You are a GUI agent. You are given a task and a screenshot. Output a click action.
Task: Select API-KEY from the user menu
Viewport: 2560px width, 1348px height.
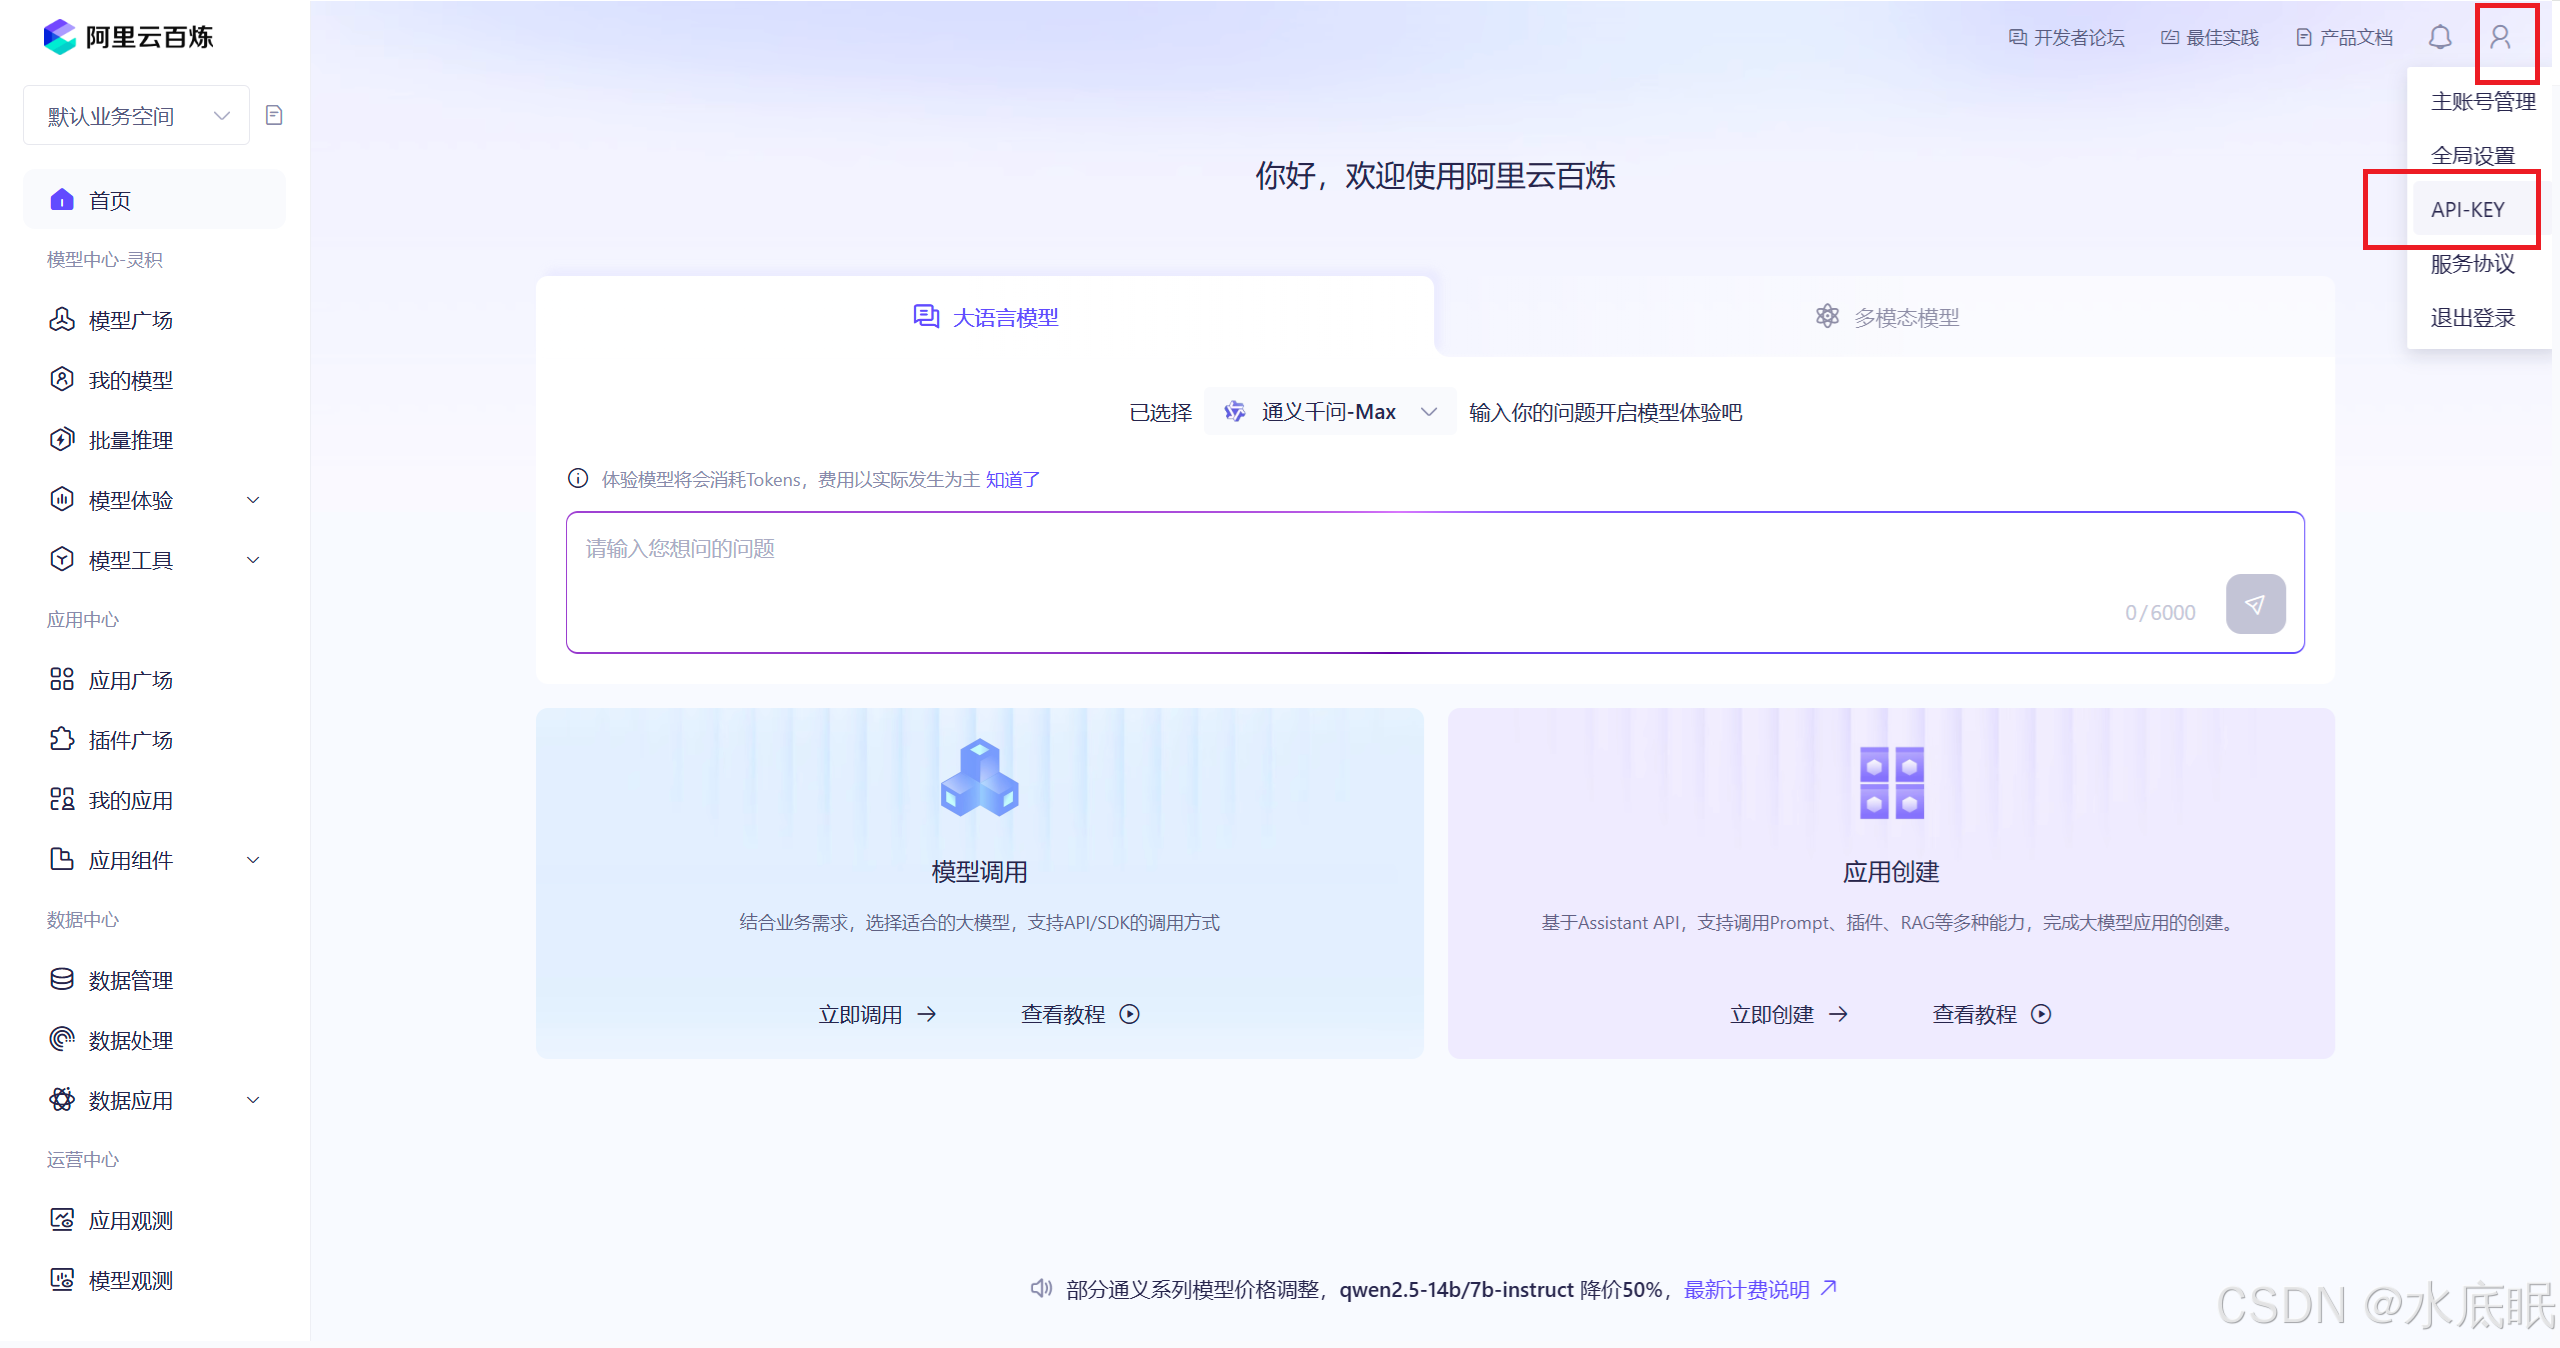[x=2467, y=210]
